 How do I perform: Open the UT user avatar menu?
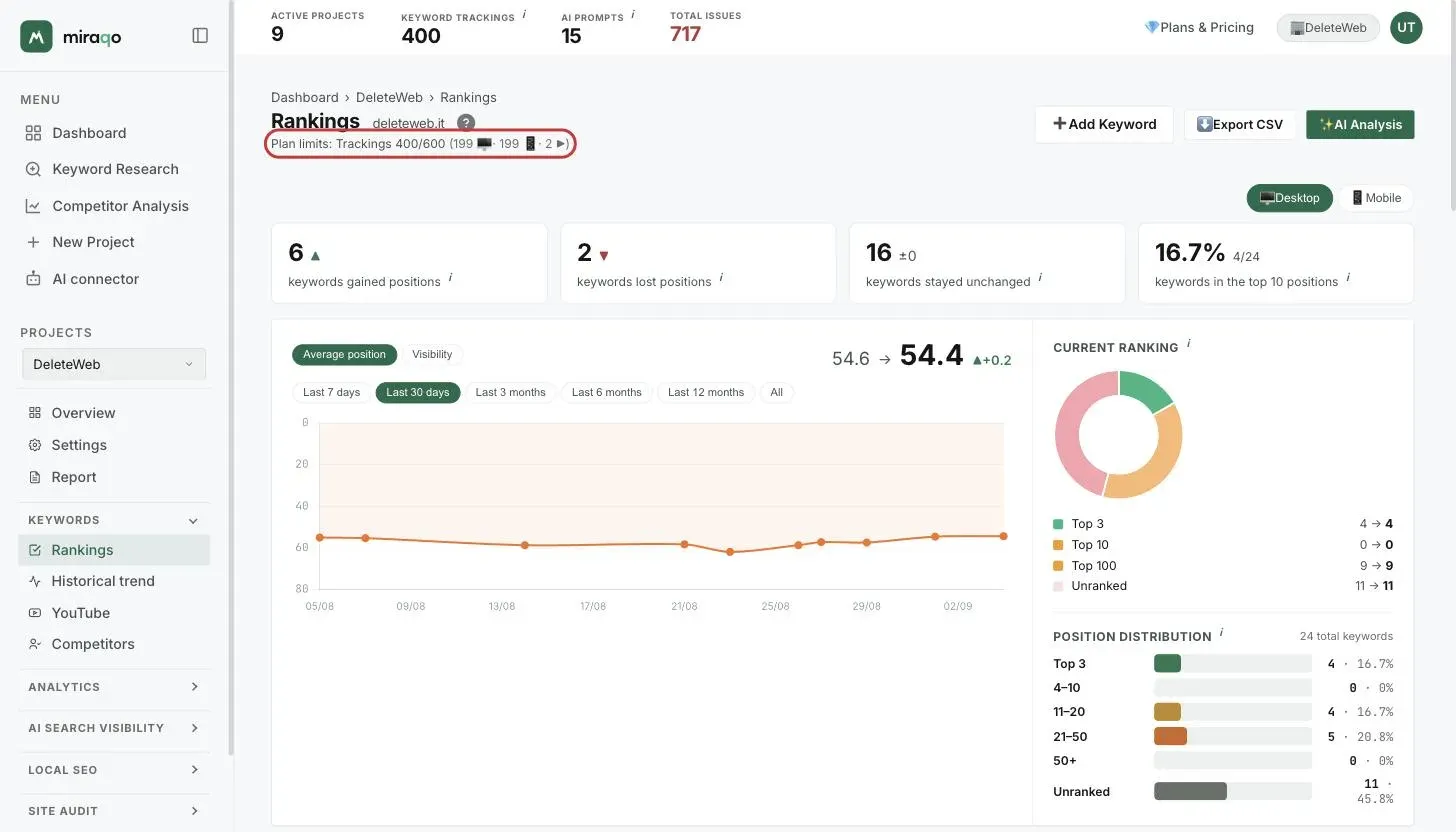point(1406,28)
